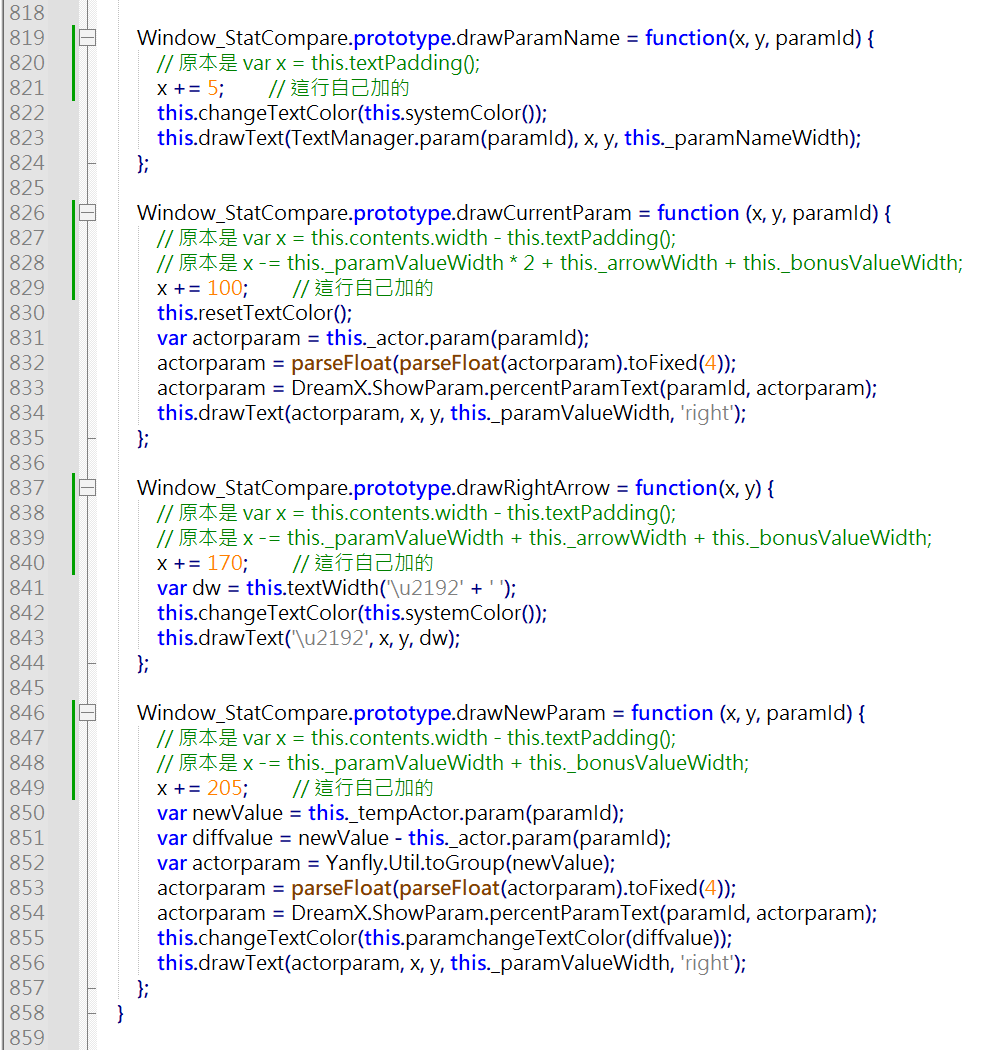
Task: Collapse the drawNewParam function fold at line 846
Action: point(87,712)
